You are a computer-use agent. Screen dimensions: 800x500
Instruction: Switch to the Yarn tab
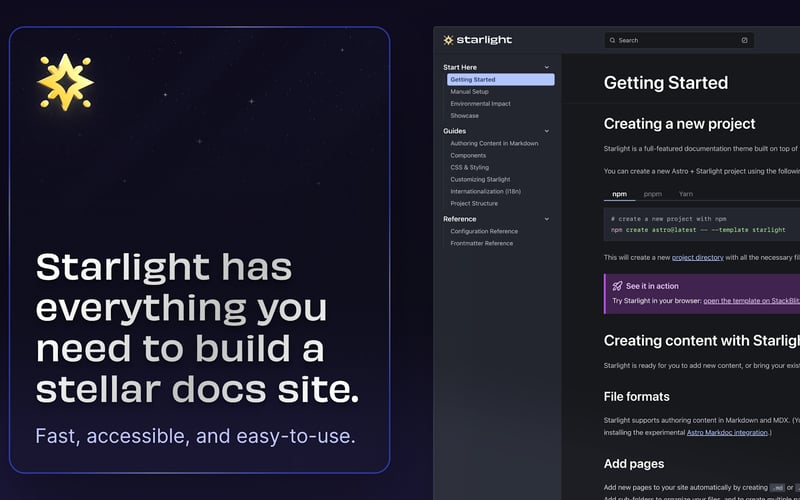click(686, 194)
